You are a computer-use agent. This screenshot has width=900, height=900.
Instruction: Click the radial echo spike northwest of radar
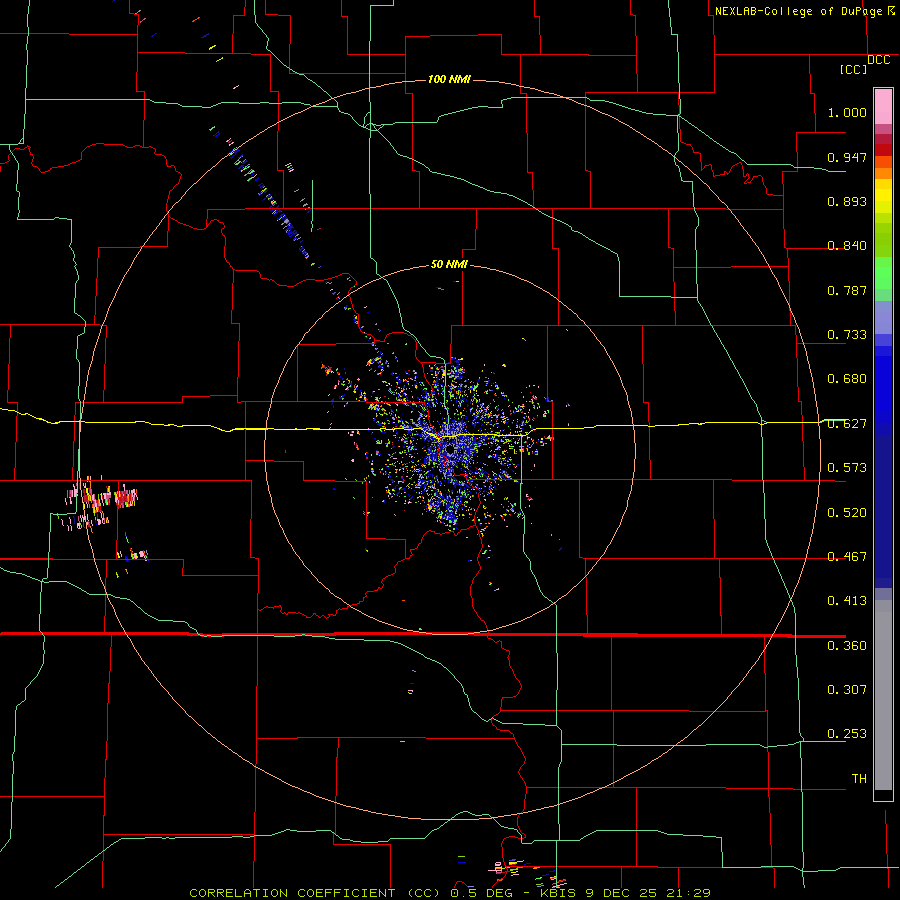pos(270,201)
